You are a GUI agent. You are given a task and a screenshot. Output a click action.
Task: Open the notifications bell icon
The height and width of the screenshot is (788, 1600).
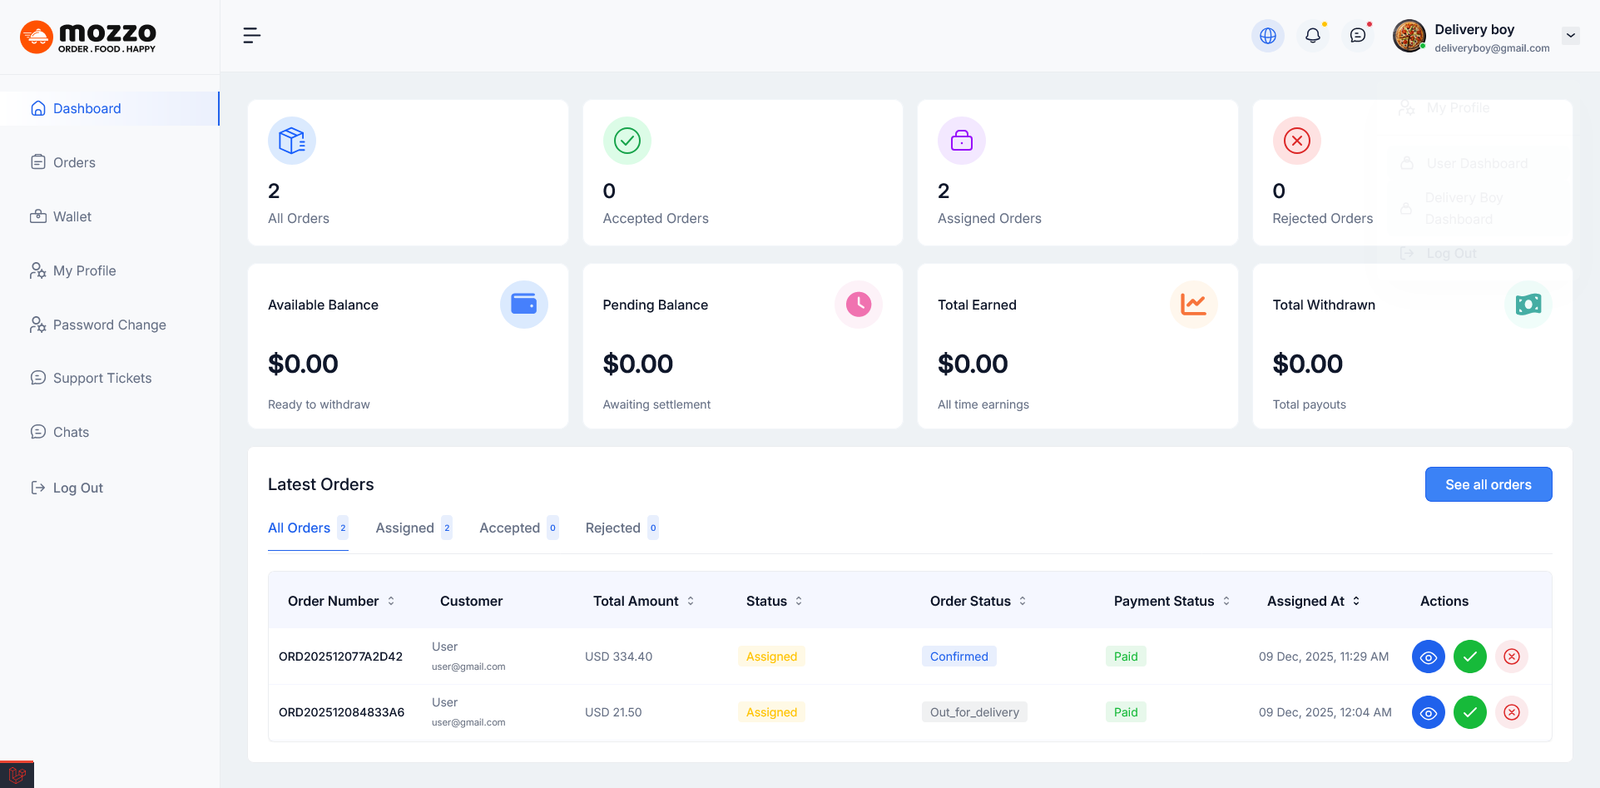[x=1312, y=36]
